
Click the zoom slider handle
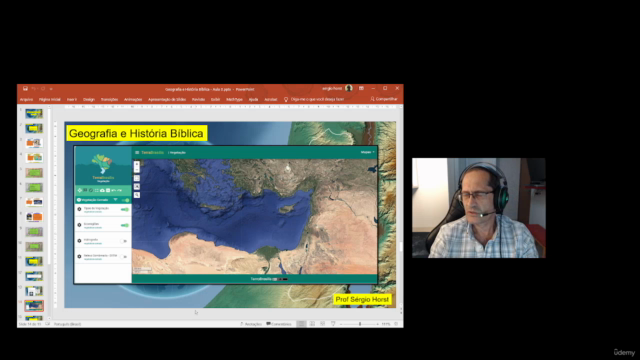(360, 324)
